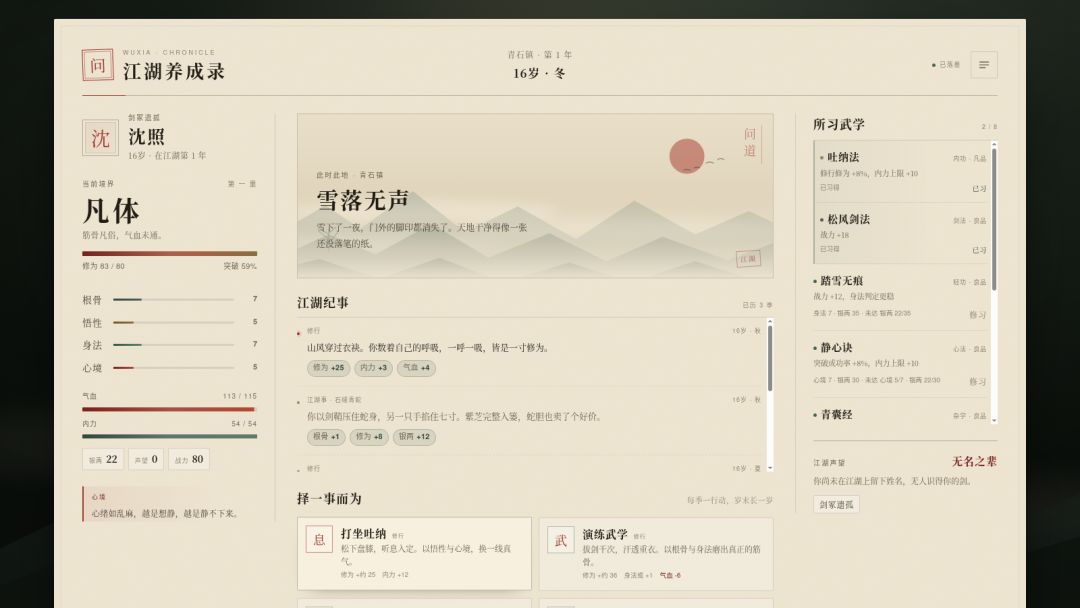1080x608 pixels.
Task: Click the 青石镇 · 第 1 年 header text
Action: click(x=539, y=54)
